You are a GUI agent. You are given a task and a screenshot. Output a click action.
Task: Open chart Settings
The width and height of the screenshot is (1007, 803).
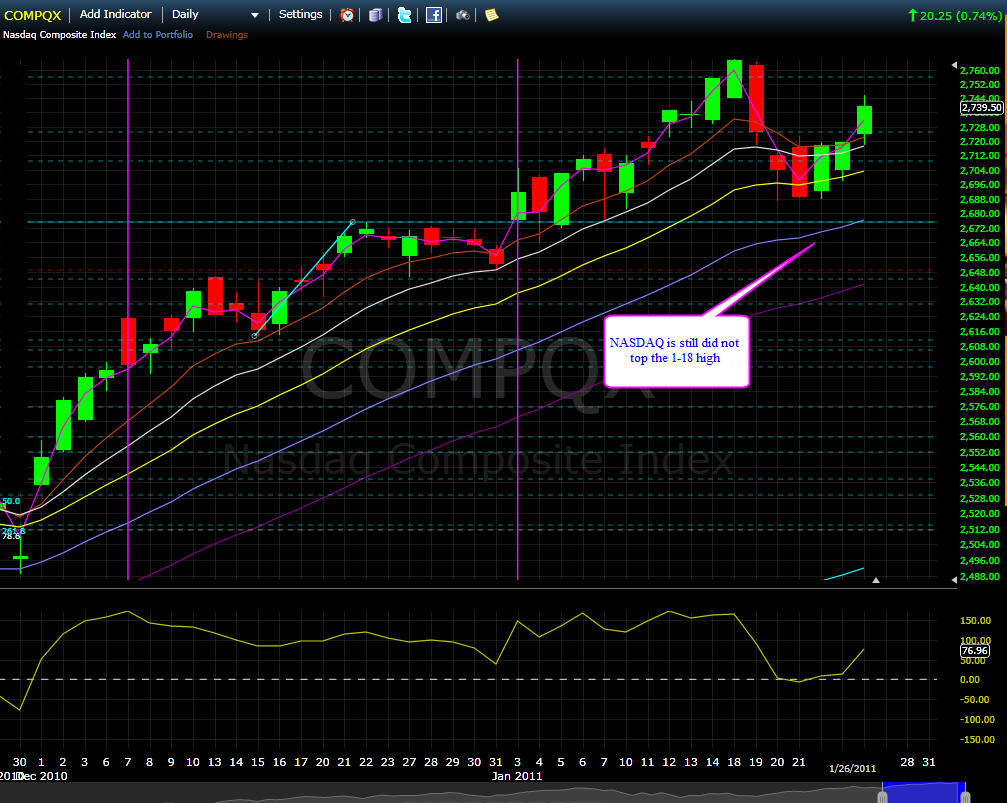click(x=301, y=14)
